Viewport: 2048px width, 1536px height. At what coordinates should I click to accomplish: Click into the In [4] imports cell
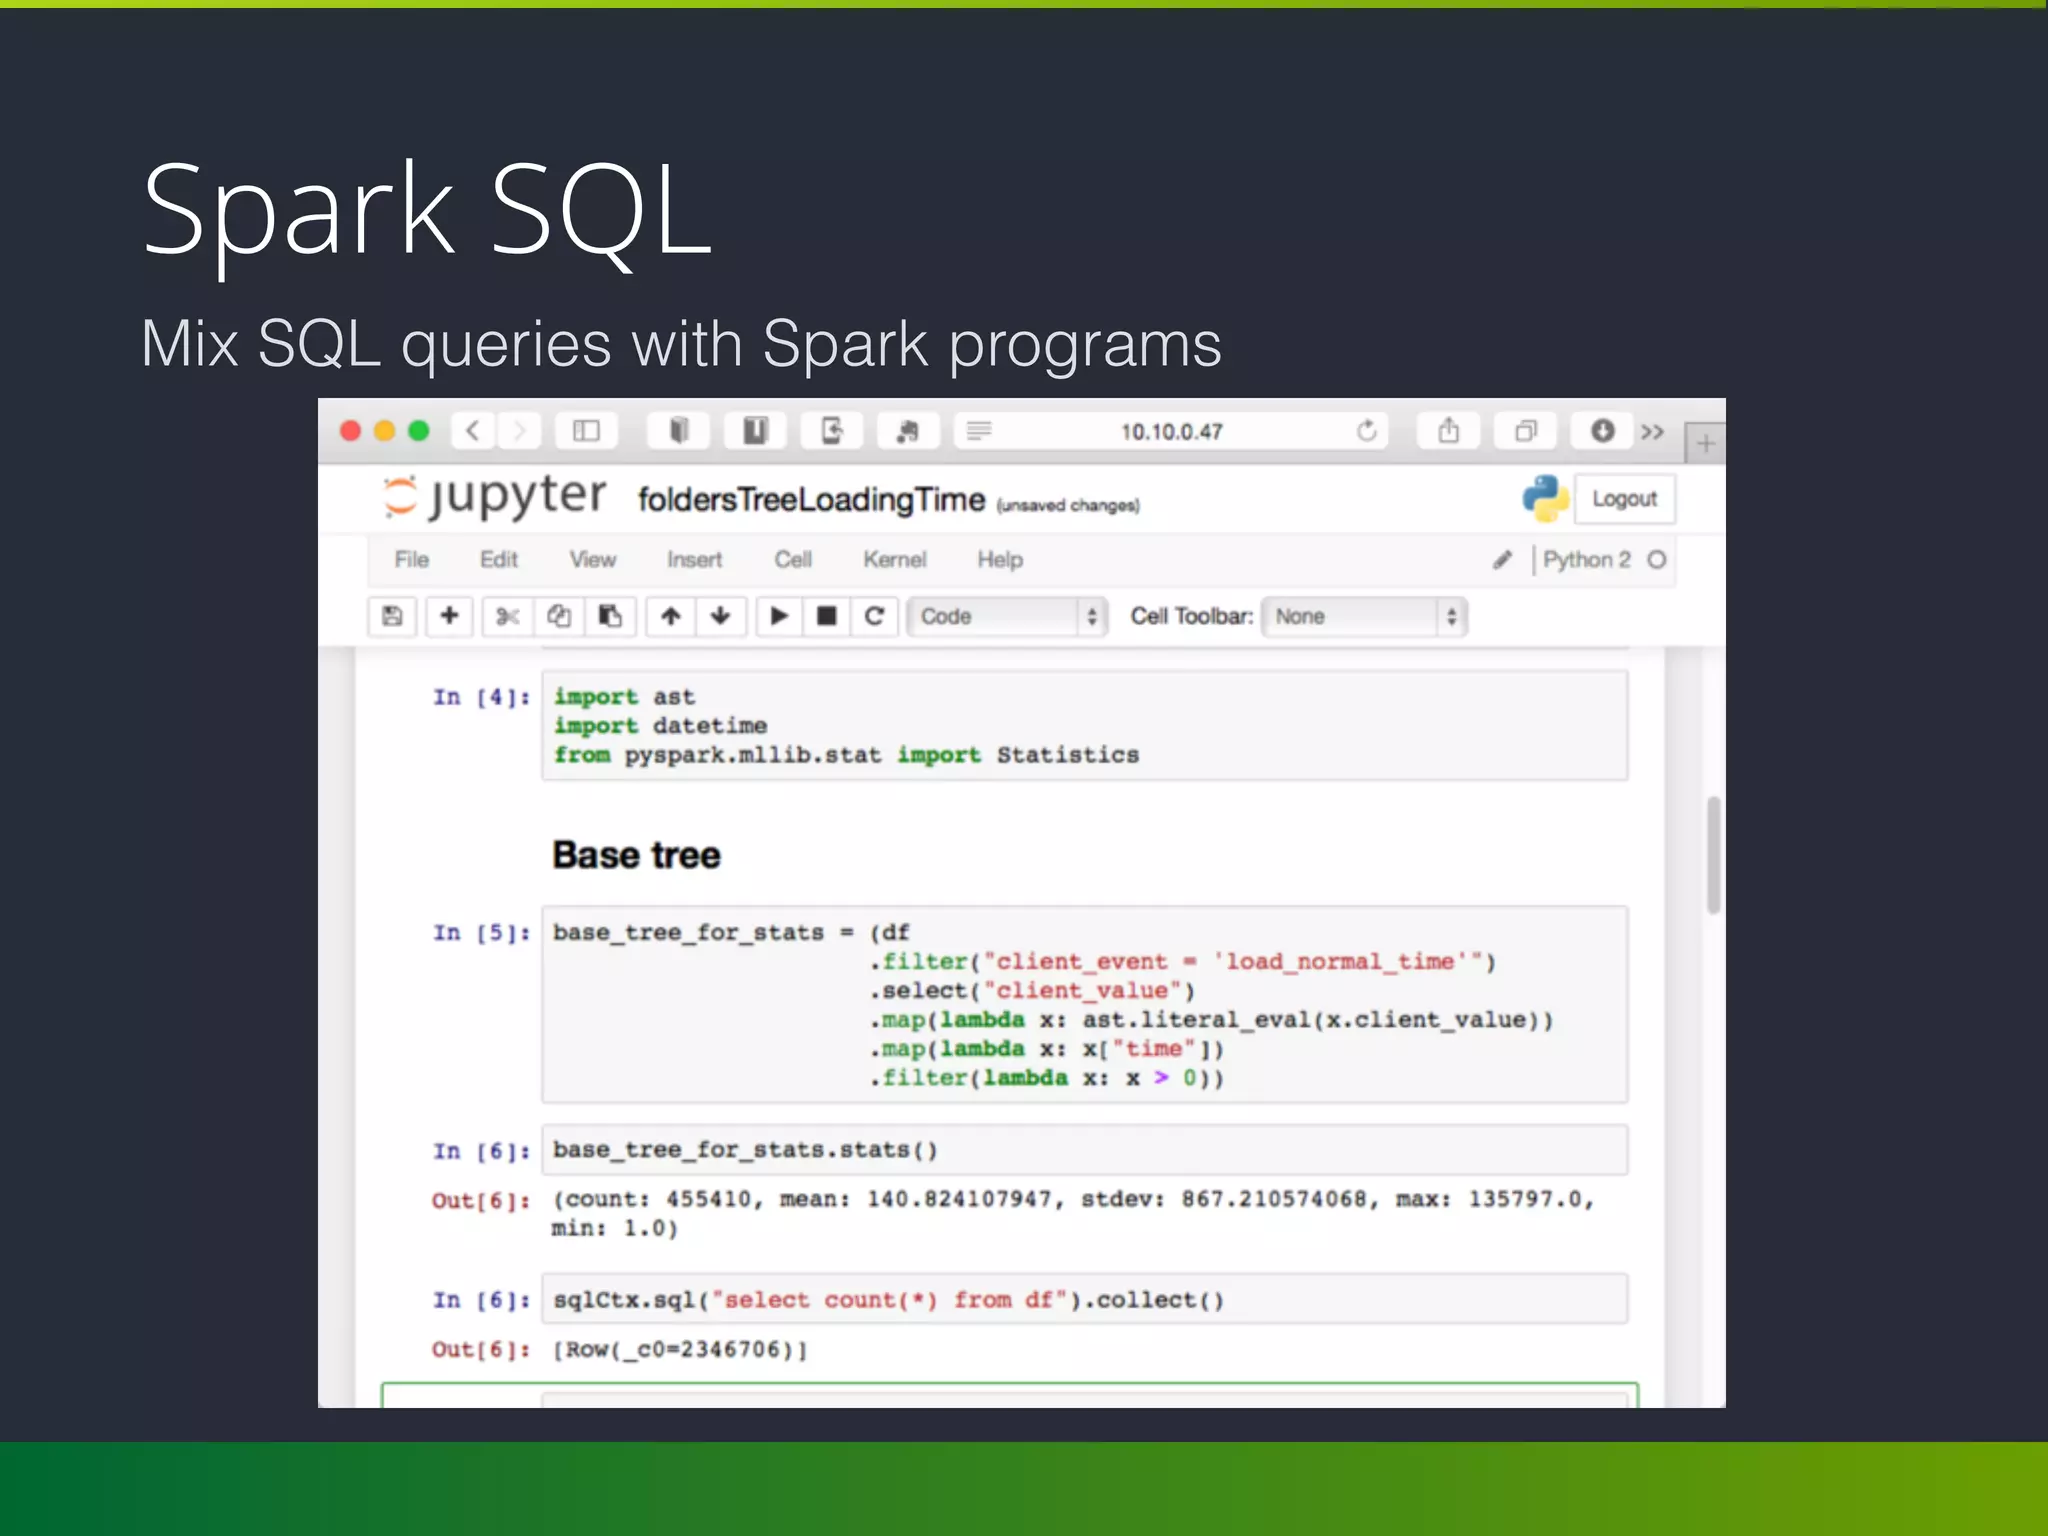[1085, 726]
